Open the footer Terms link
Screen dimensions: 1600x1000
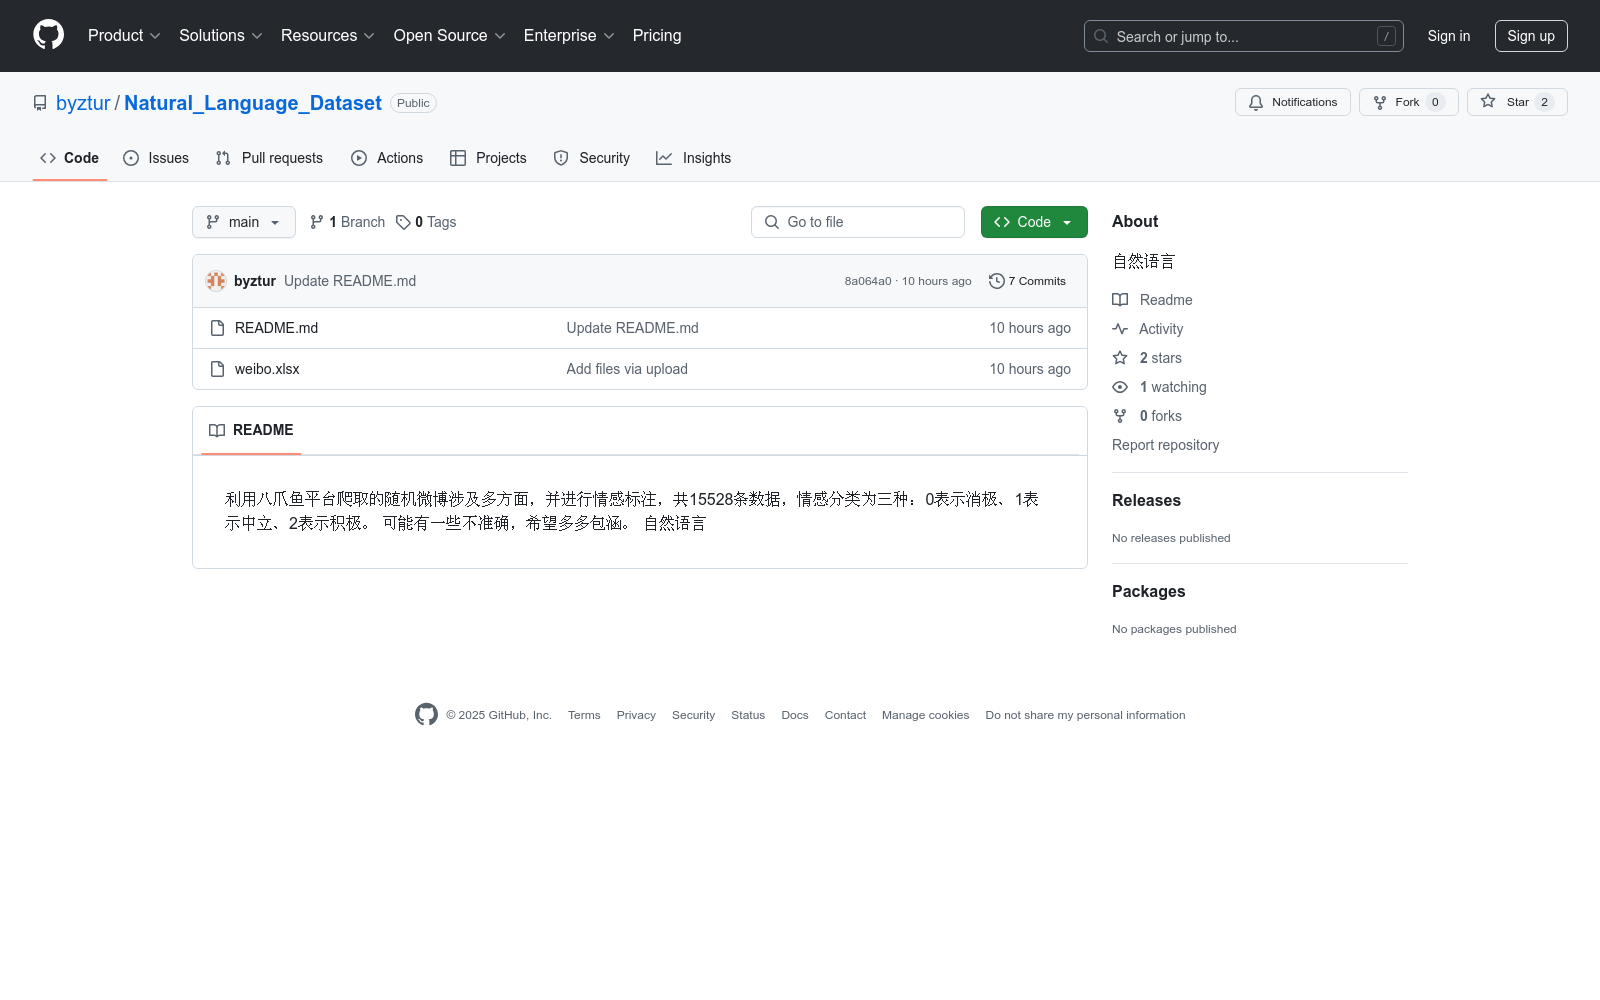coord(584,715)
